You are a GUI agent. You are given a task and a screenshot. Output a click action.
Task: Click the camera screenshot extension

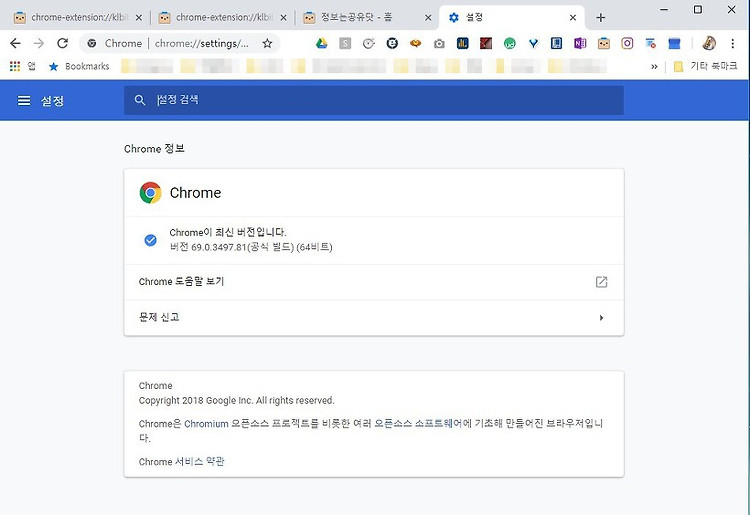click(x=439, y=44)
